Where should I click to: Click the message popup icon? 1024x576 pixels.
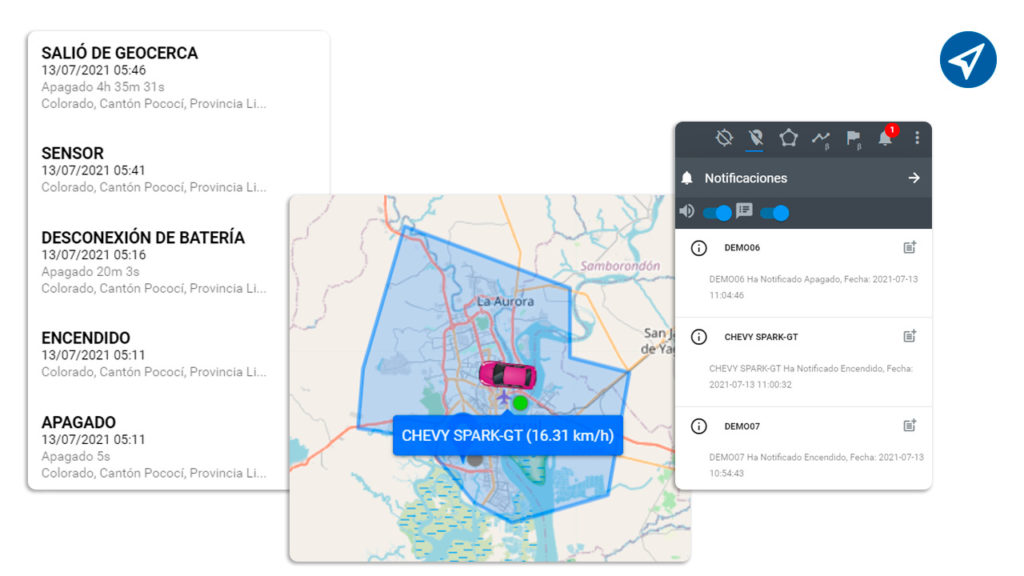744,210
